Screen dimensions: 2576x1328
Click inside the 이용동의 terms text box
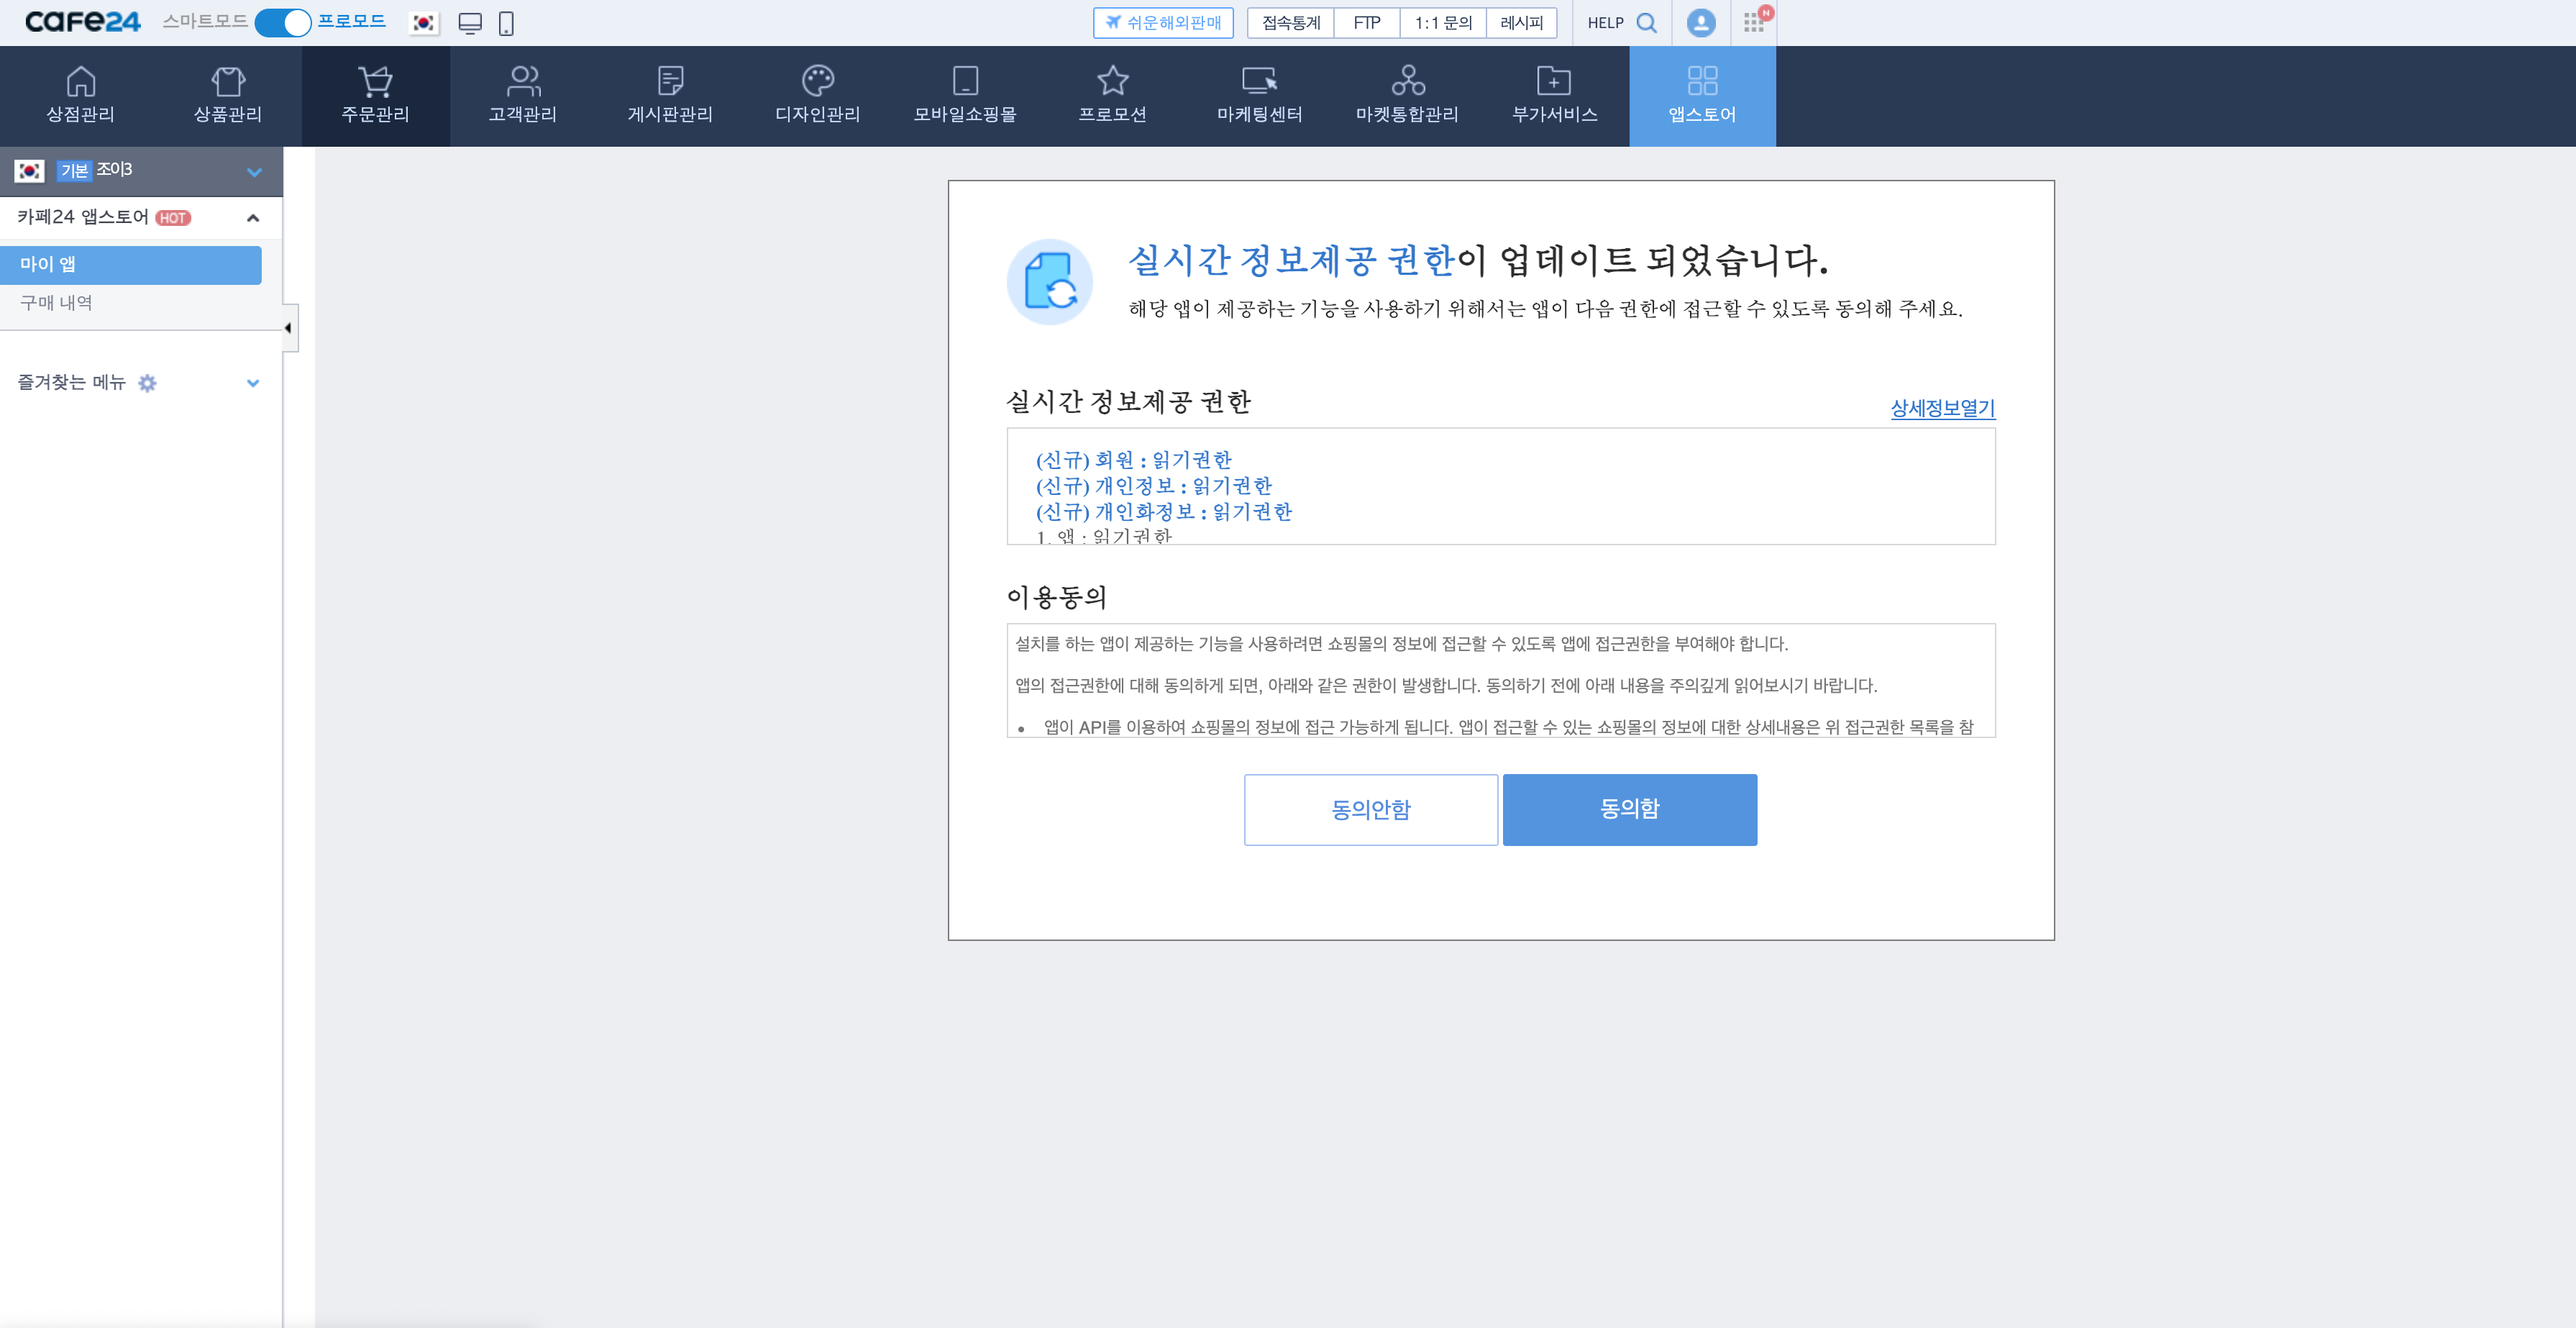point(1501,681)
